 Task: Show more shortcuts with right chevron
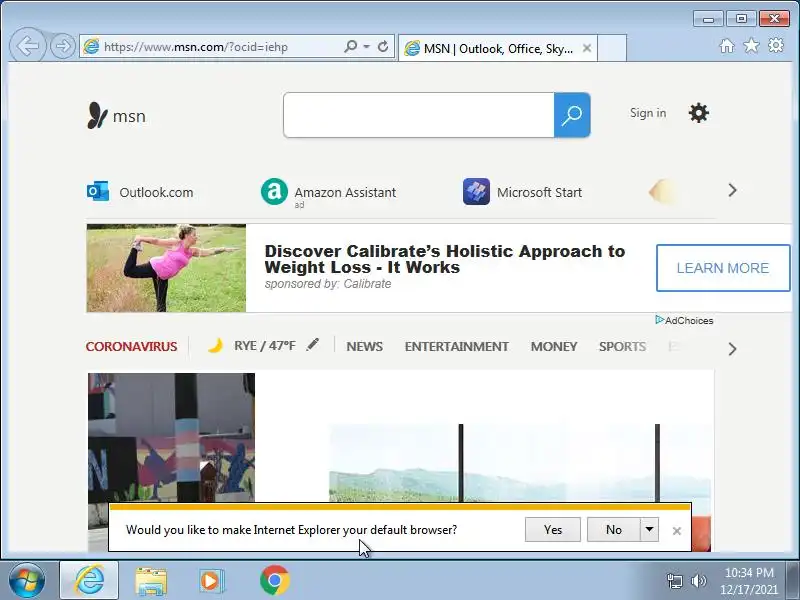(732, 190)
